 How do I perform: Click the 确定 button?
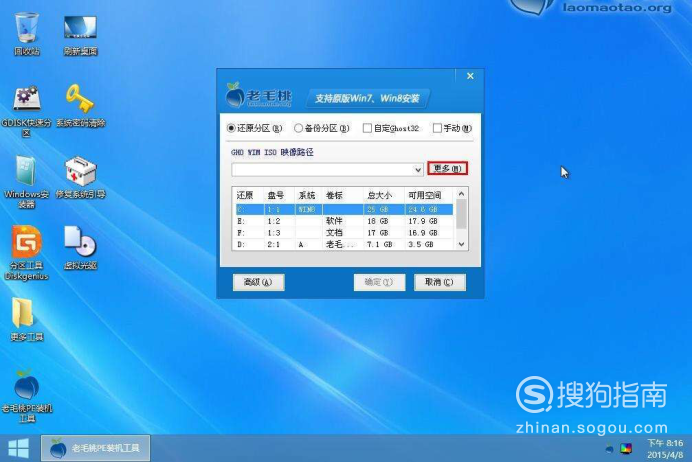coord(379,282)
